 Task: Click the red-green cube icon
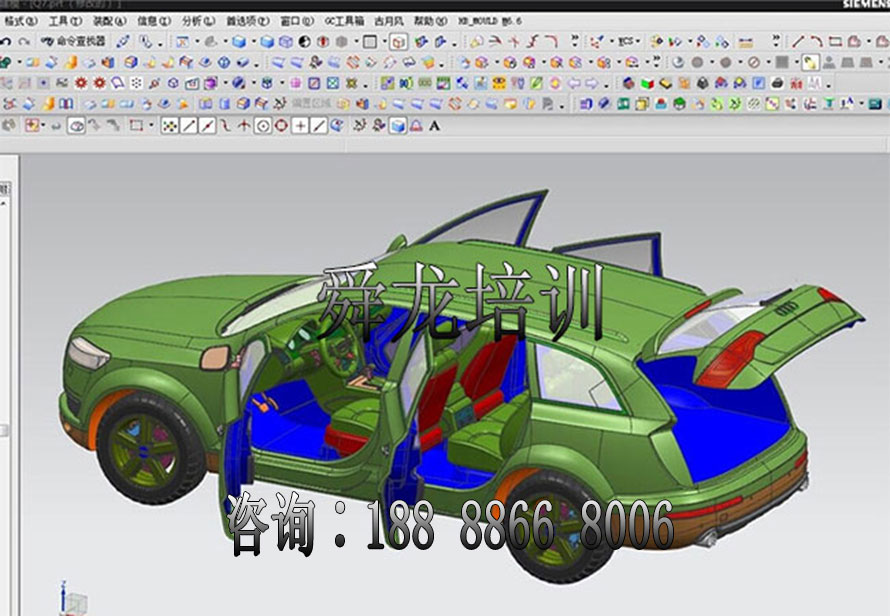(x=648, y=83)
